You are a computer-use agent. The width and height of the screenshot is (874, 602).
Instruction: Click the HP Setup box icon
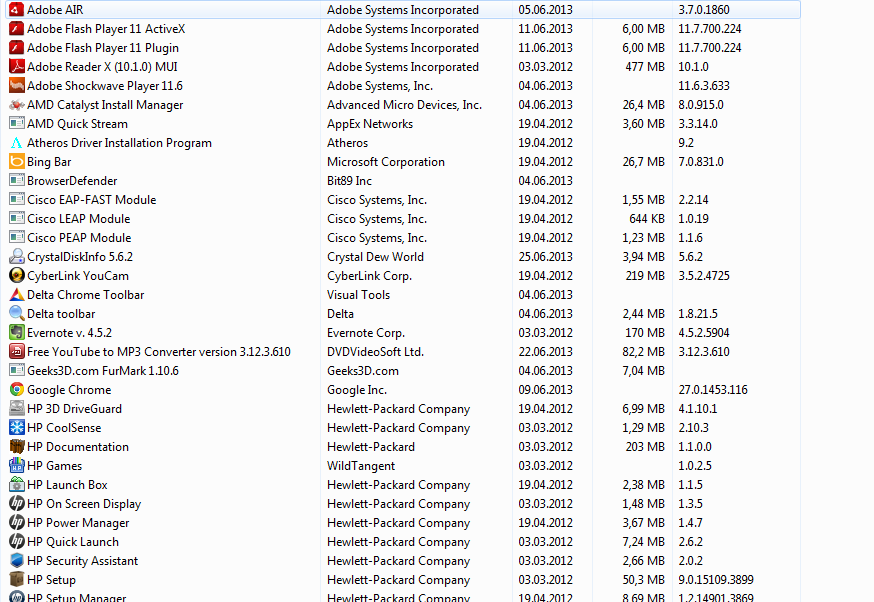[17, 579]
